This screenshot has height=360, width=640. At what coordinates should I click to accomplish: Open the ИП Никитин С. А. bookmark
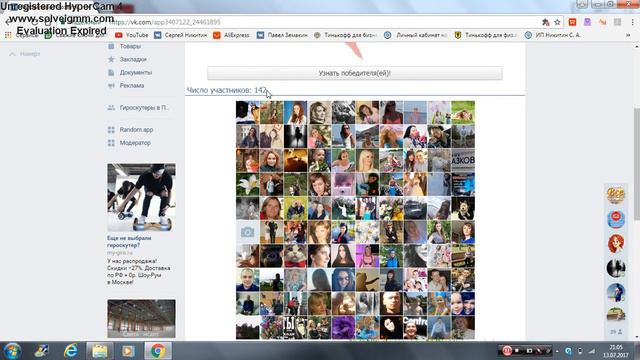[552, 35]
